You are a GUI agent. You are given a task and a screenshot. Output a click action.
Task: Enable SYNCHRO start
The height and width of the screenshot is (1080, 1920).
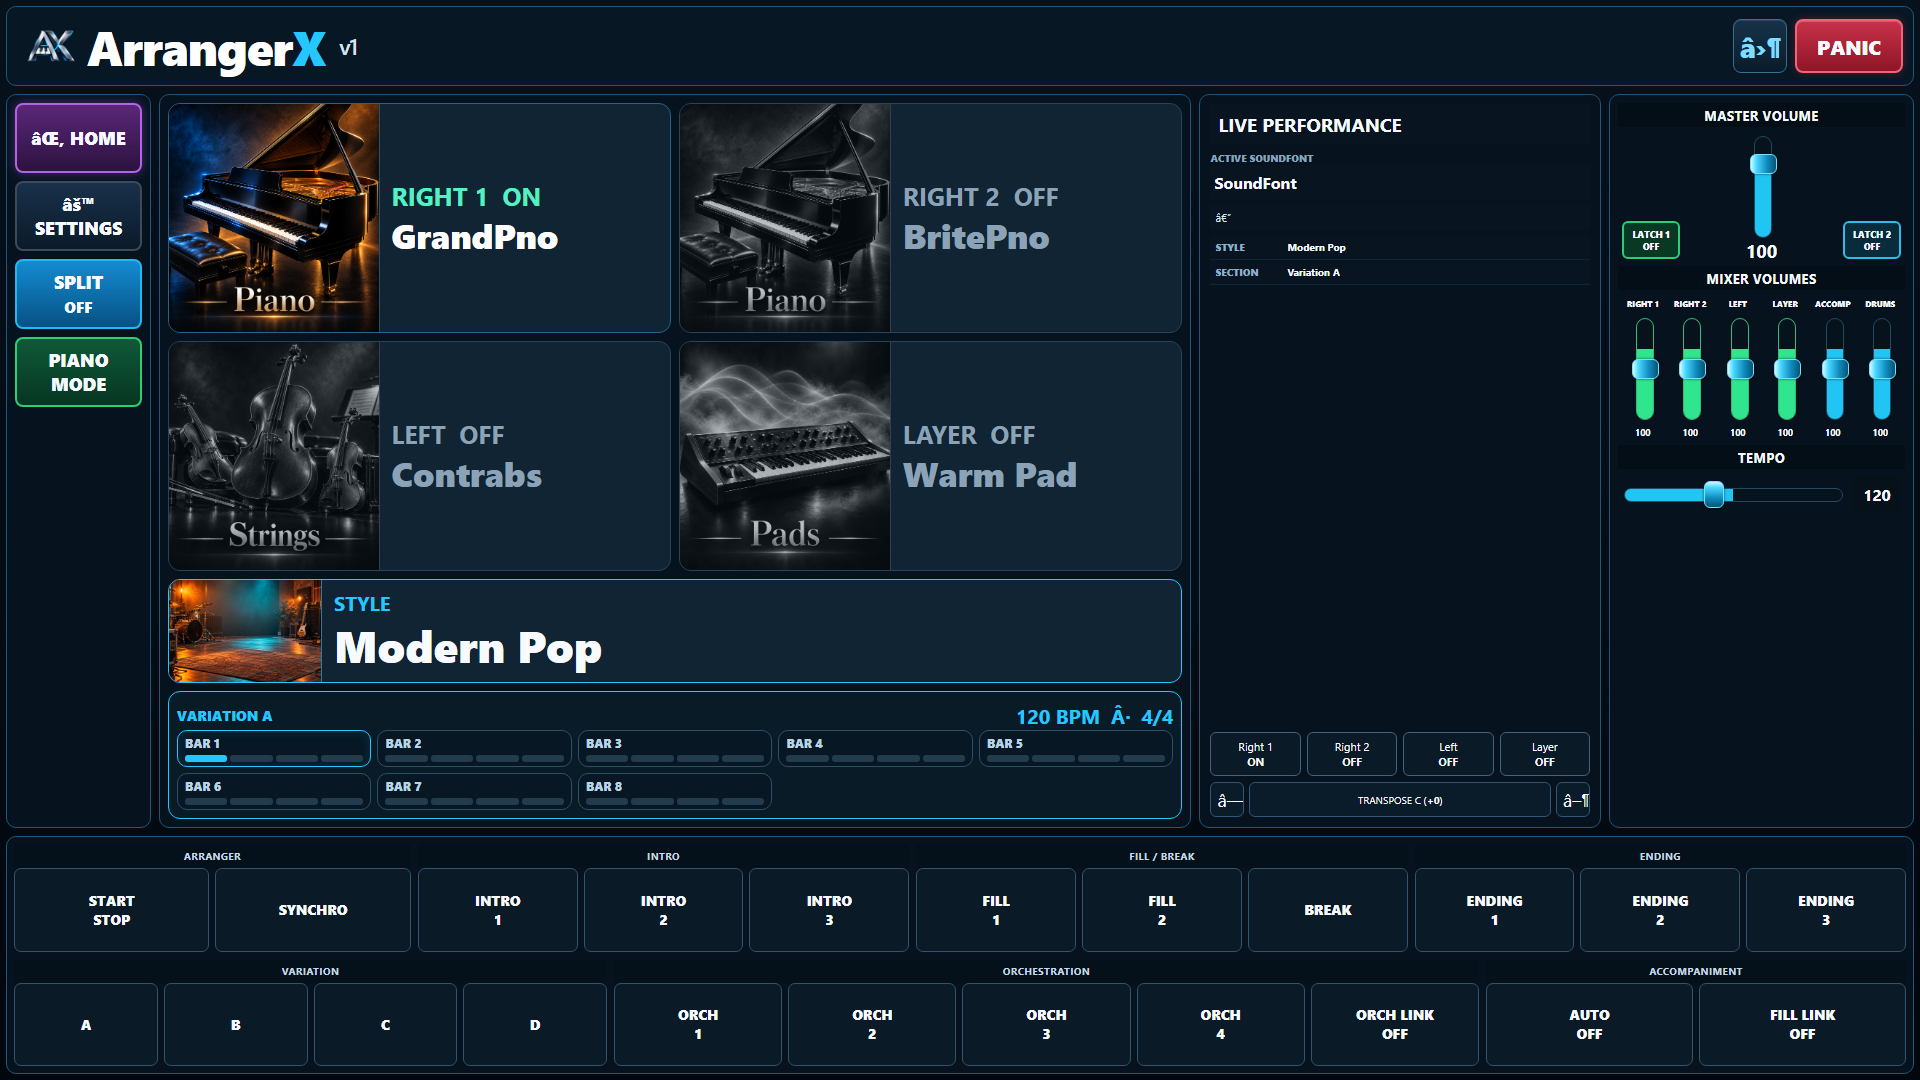pos(312,910)
